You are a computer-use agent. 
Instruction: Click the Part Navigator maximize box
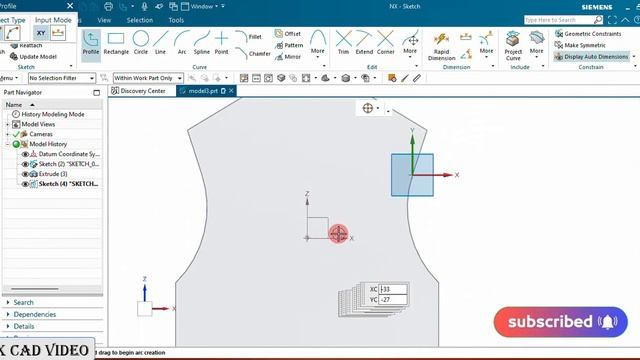[x=96, y=93]
